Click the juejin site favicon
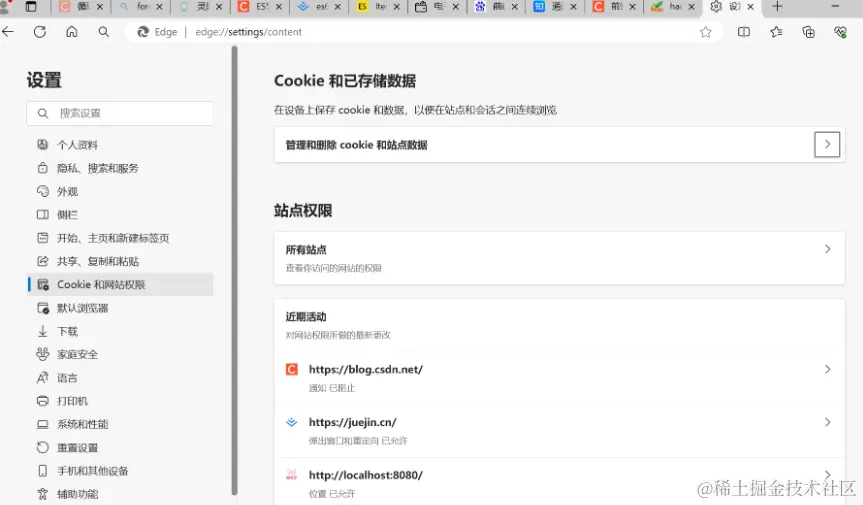Image resolution: width=863 pixels, height=505 pixels. pos(292,422)
